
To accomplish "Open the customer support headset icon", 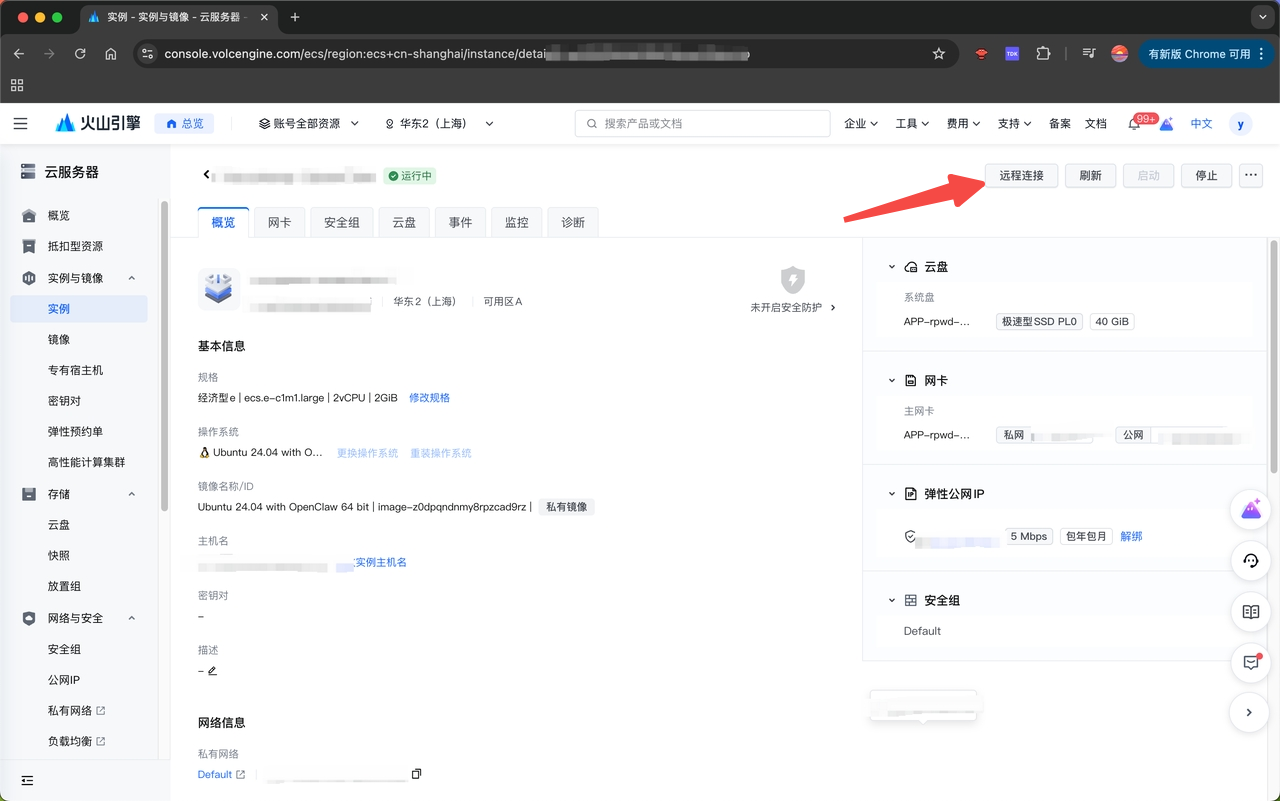I will point(1250,561).
